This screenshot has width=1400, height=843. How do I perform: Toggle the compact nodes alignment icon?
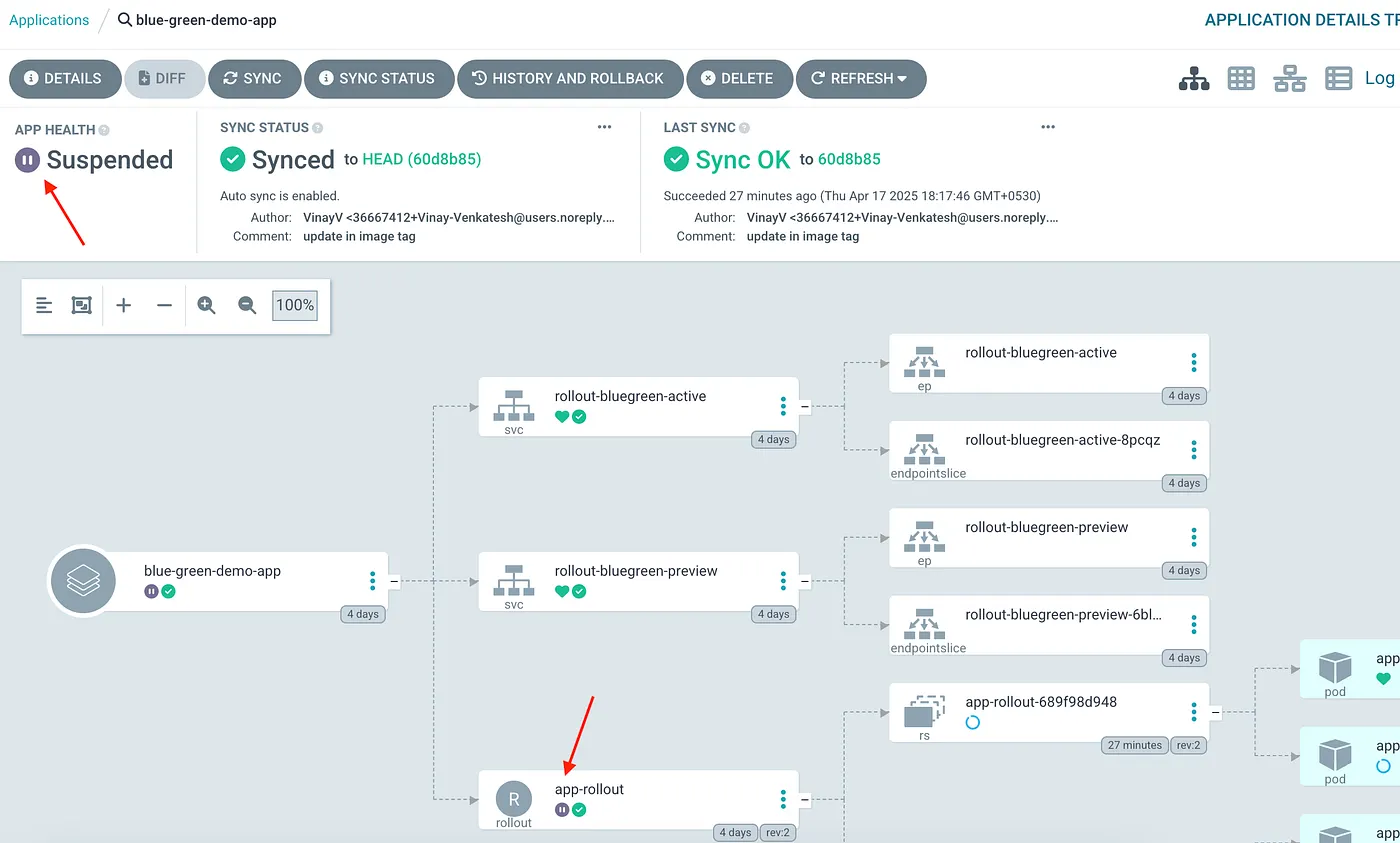click(44, 305)
